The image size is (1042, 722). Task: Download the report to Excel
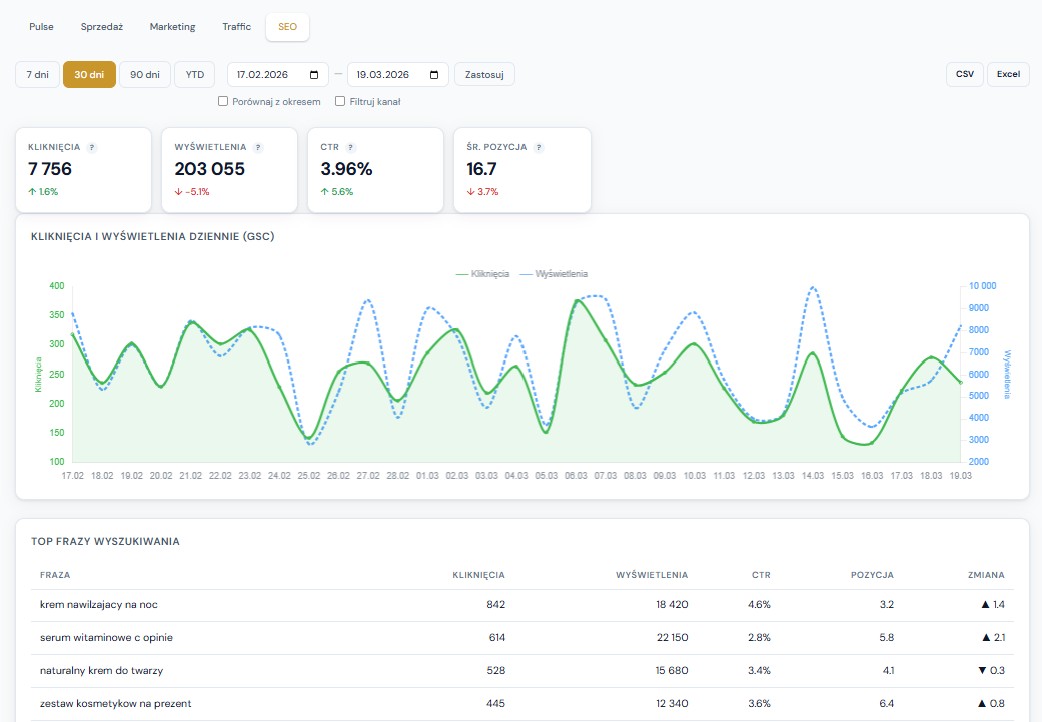pyautogui.click(x=1008, y=74)
